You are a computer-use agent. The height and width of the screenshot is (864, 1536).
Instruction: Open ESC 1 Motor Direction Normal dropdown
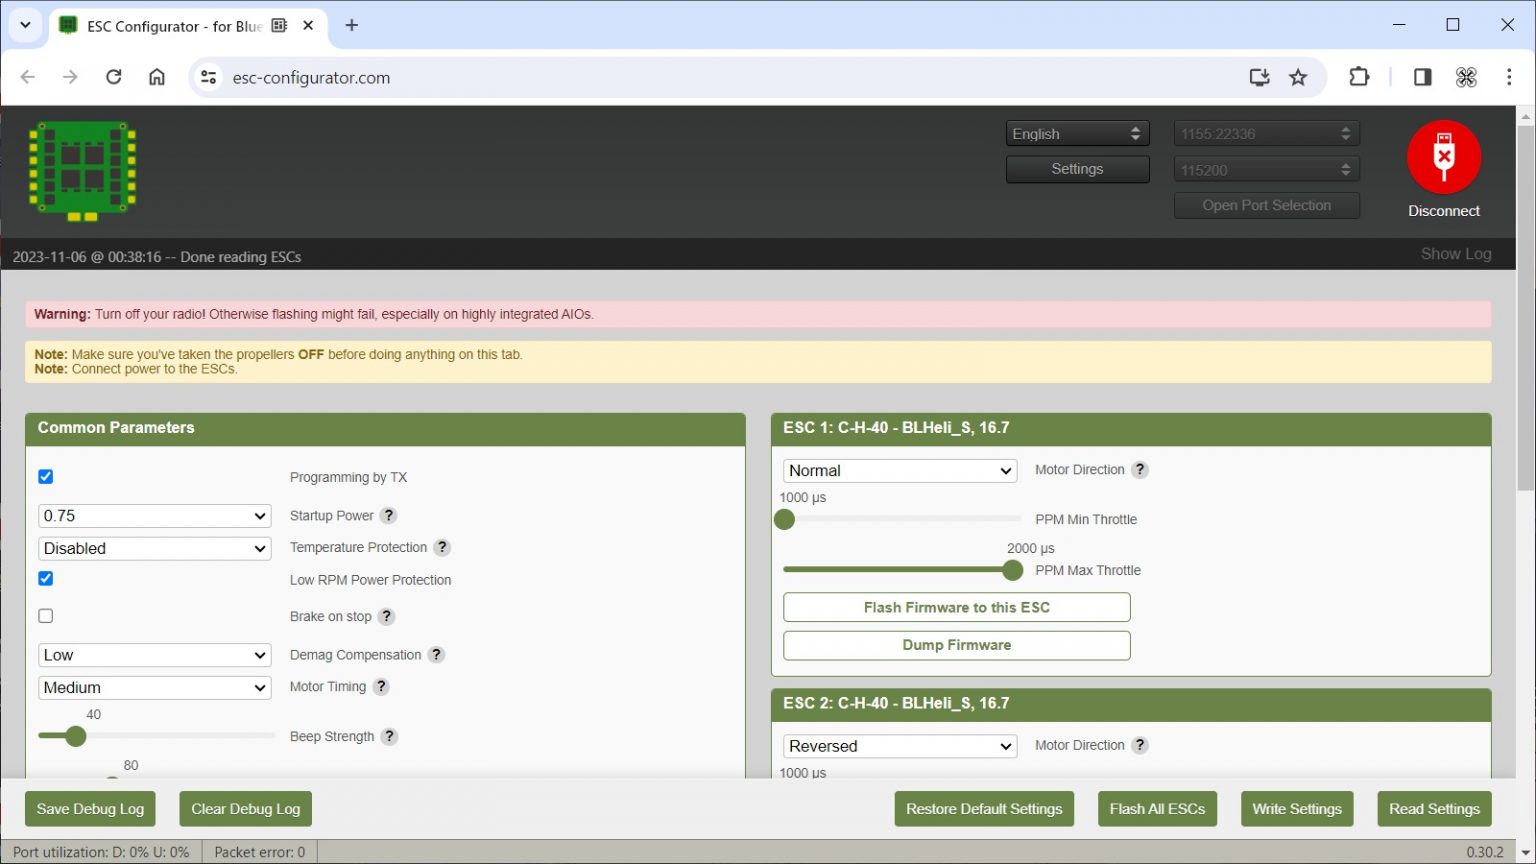(x=900, y=470)
